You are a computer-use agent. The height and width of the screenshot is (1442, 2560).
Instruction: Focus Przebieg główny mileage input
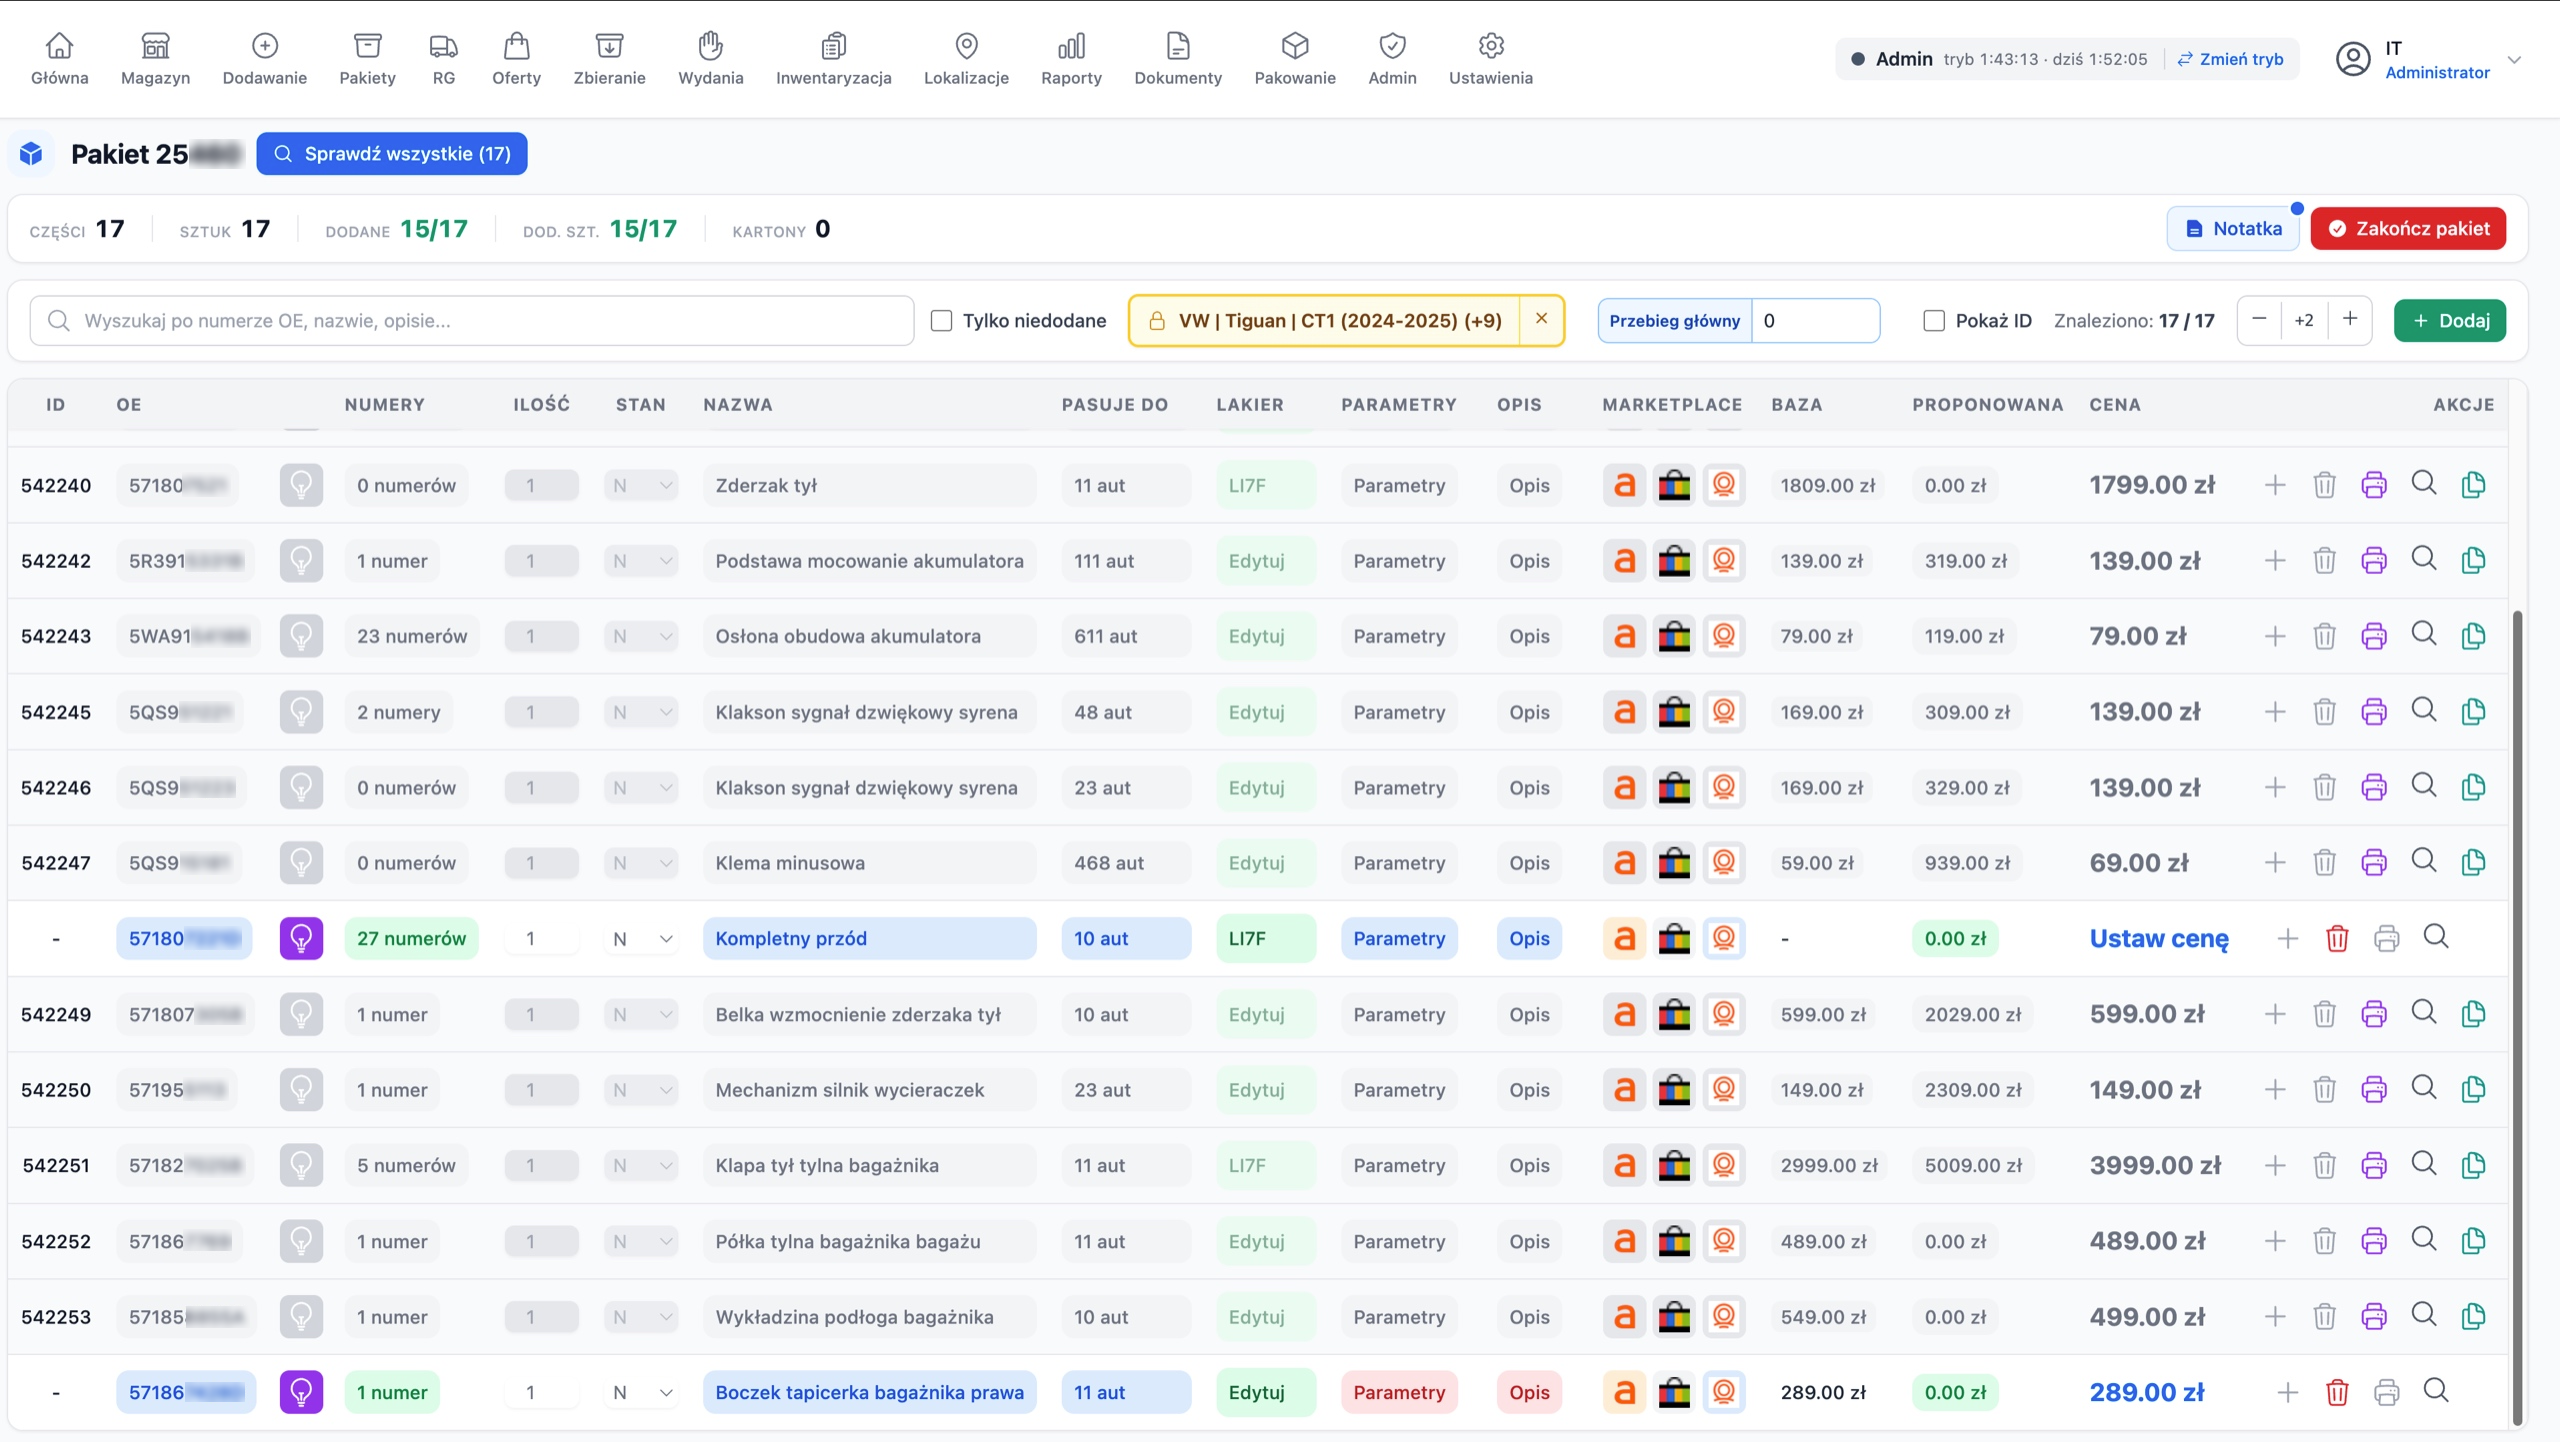tap(1815, 321)
